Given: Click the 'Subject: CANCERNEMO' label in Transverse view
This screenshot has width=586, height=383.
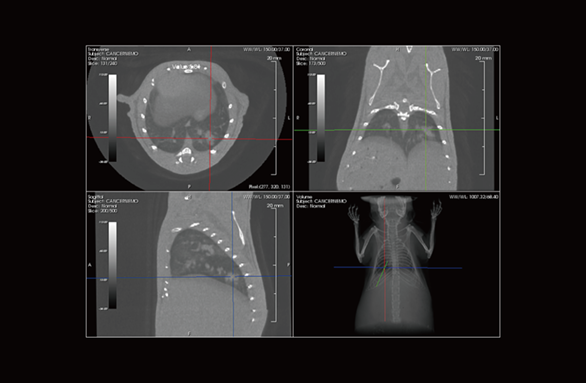Looking at the screenshot, I should click(x=113, y=54).
